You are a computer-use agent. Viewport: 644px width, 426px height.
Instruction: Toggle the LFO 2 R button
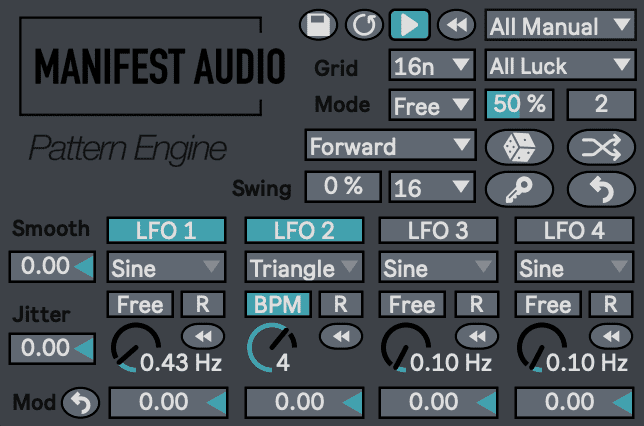[x=341, y=304]
